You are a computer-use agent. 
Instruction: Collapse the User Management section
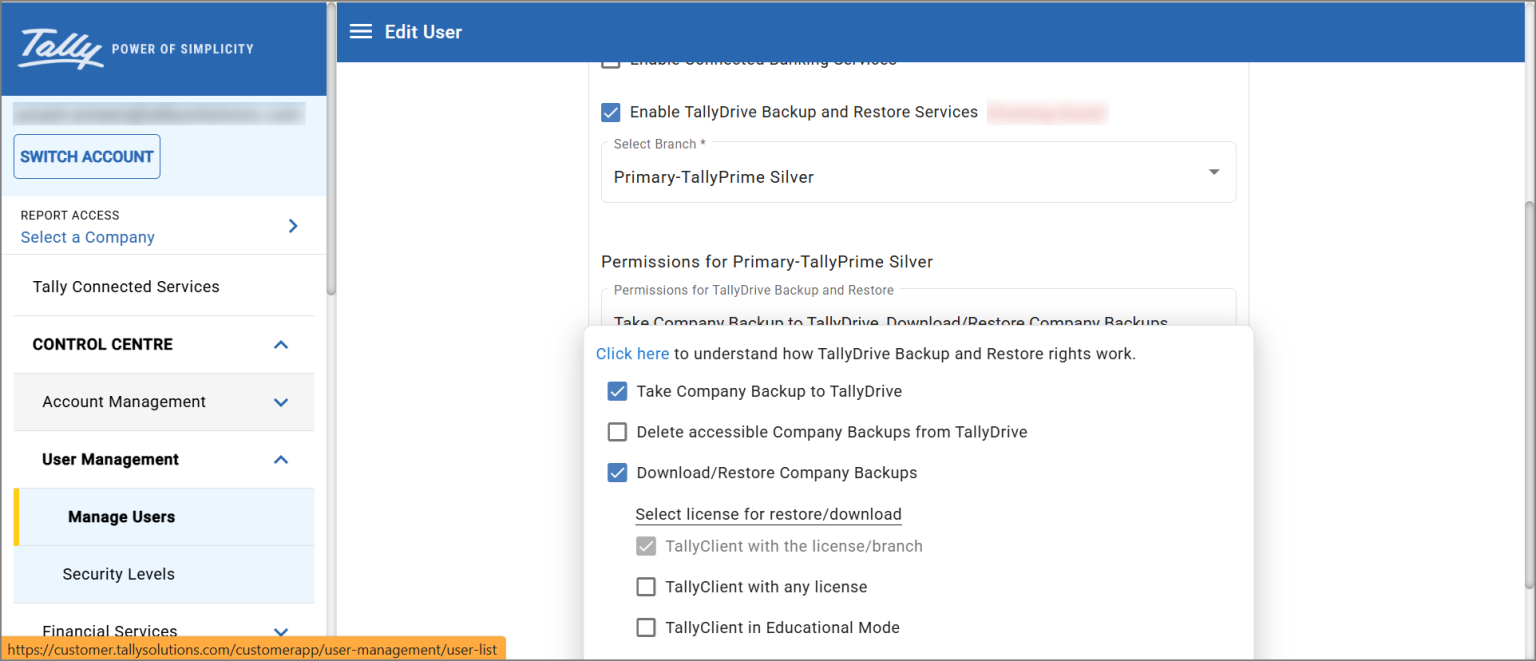click(281, 460)
